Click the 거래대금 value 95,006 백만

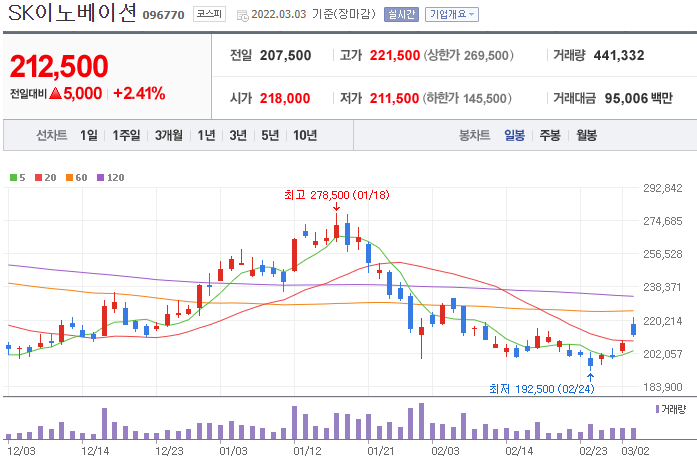pos(639,98)
